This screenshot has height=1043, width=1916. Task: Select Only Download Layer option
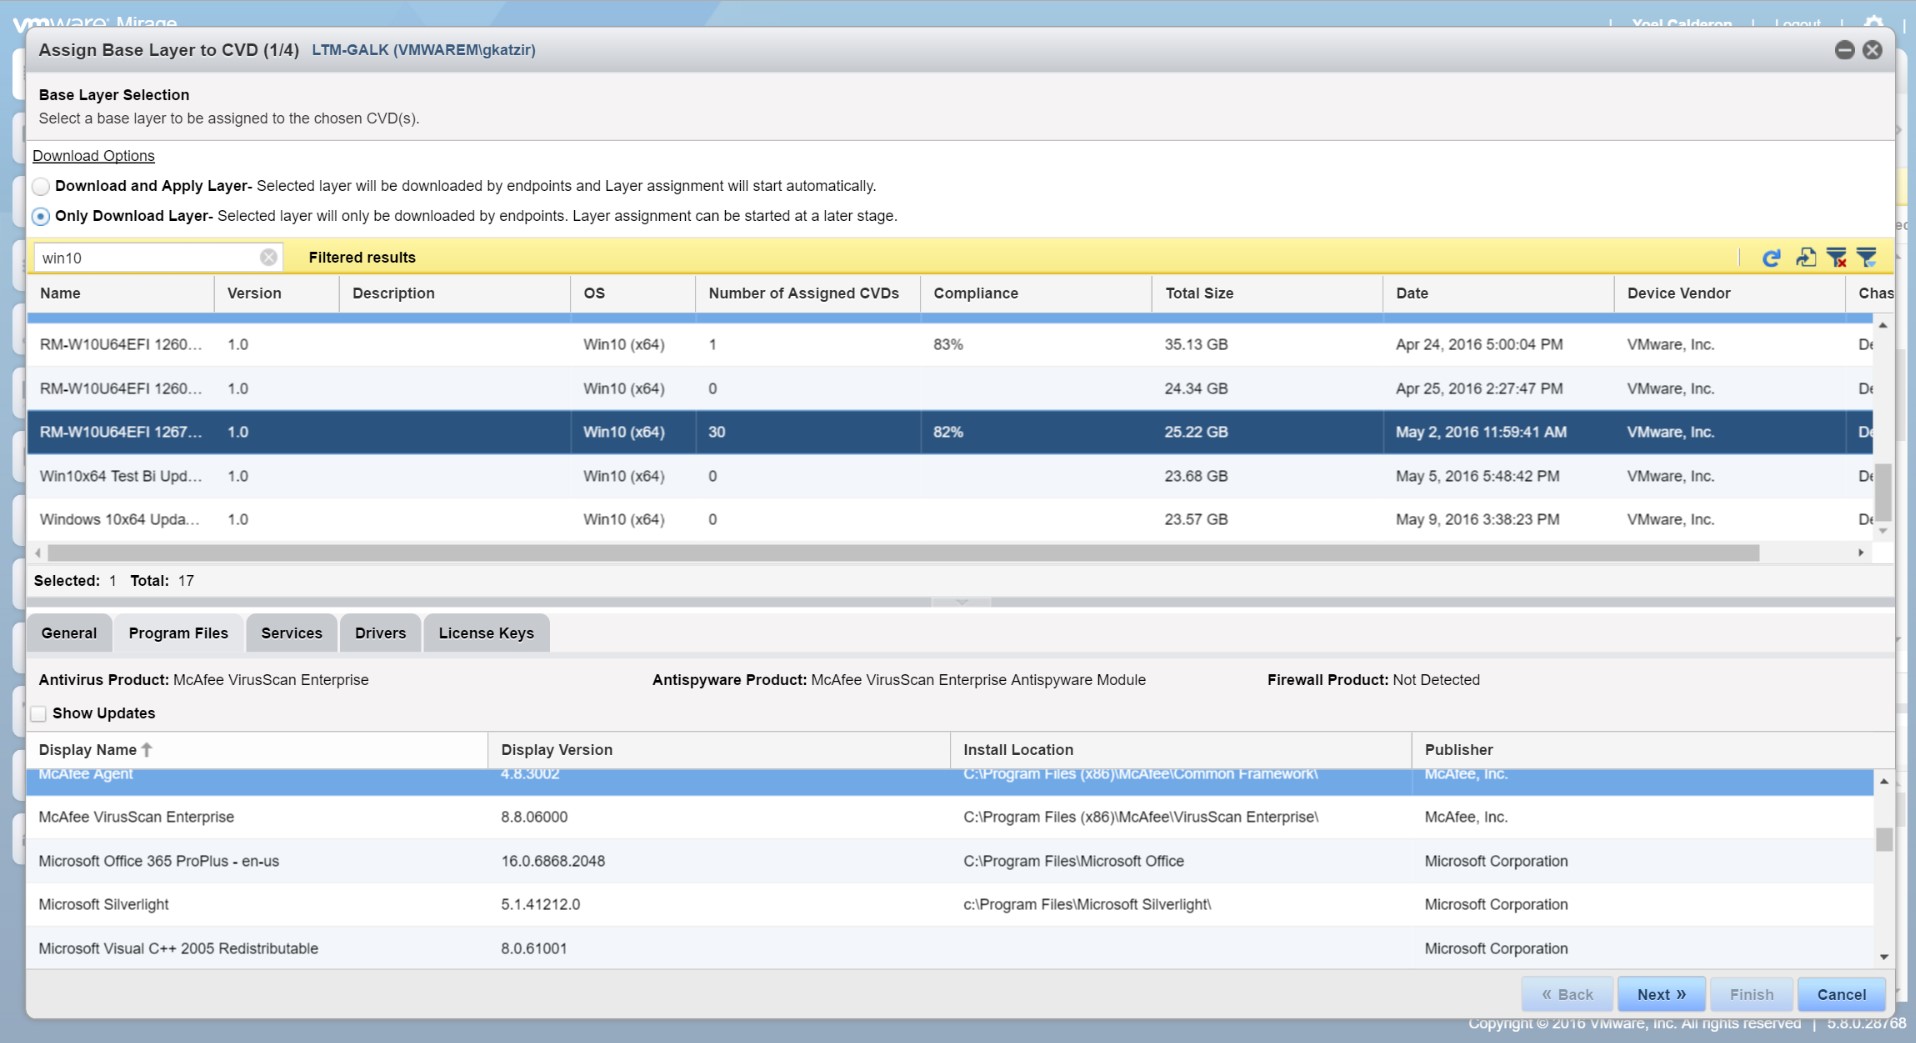(41, 216)
